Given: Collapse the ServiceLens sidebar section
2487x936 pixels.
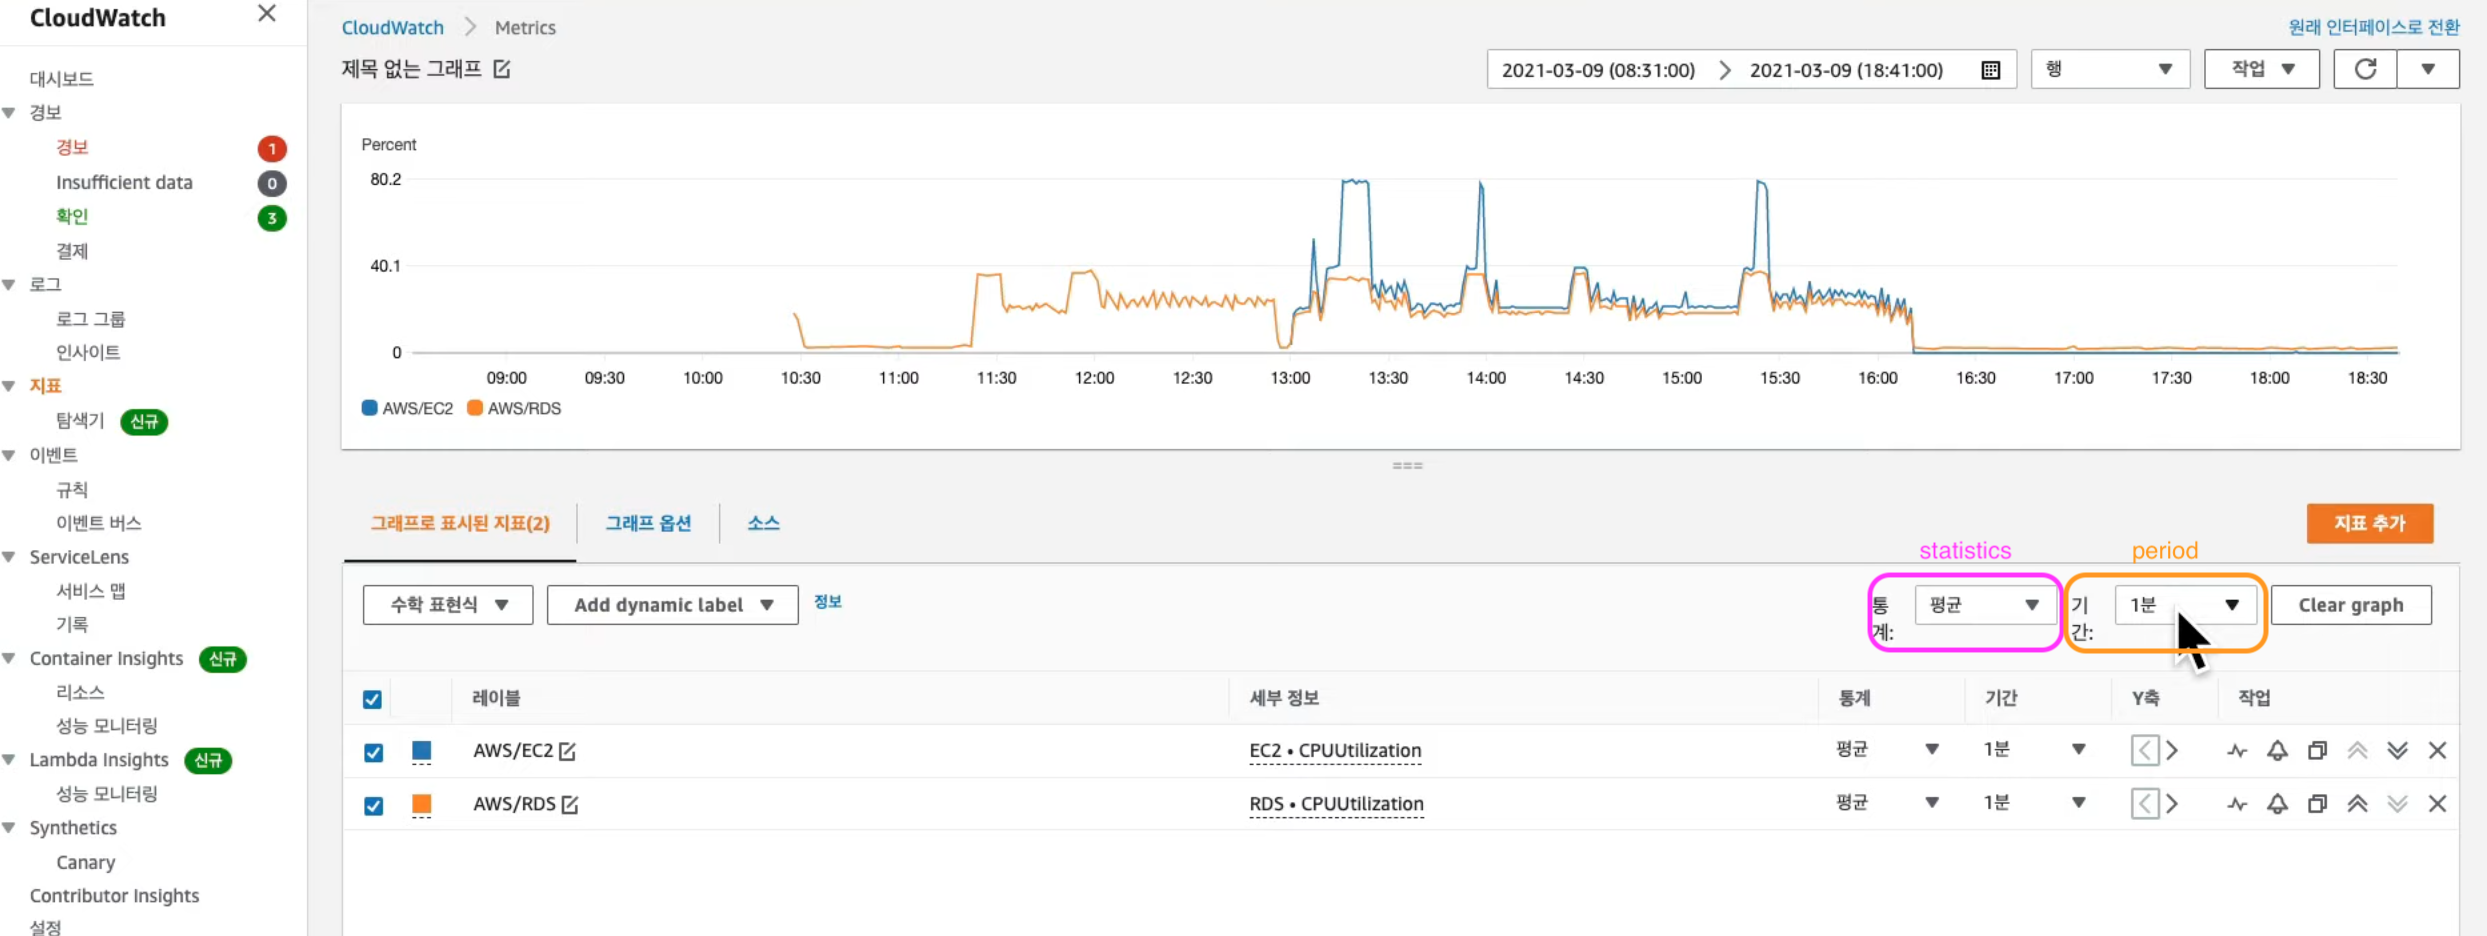Looking at the screenshot, I should (9, 557).
